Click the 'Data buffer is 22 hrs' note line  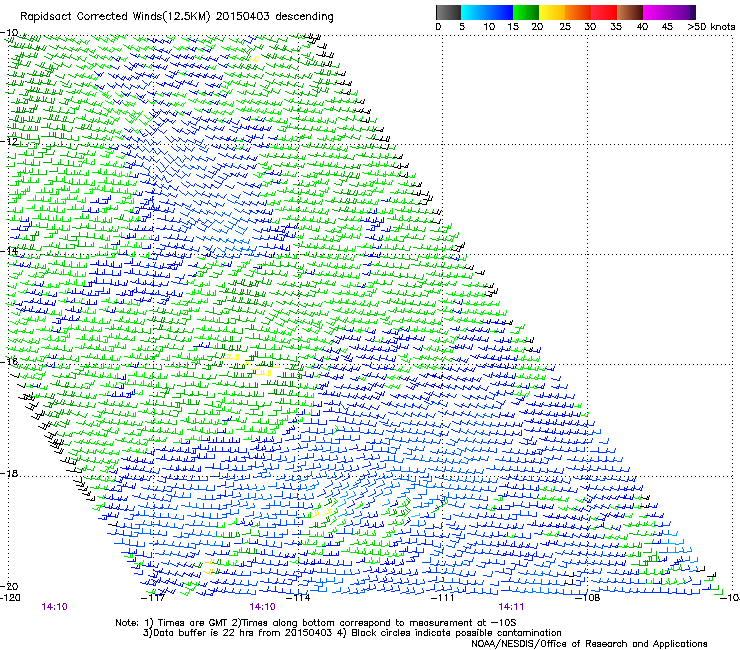click(x=352, y=633)
